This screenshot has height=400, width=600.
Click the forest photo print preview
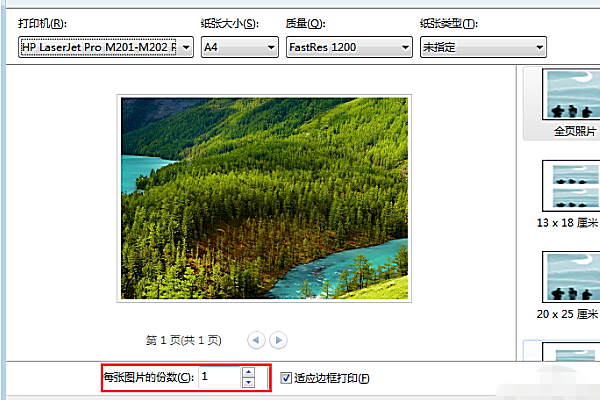pyautogui.click(x=264, y=198)
